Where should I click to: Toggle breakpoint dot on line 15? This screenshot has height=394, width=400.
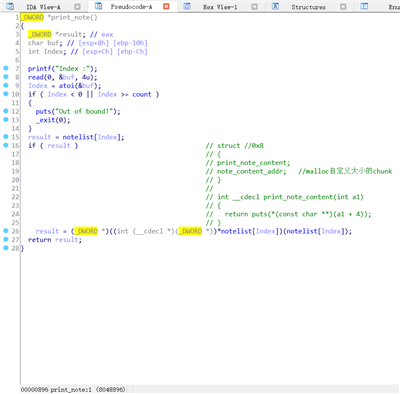(x=6, y=137)
